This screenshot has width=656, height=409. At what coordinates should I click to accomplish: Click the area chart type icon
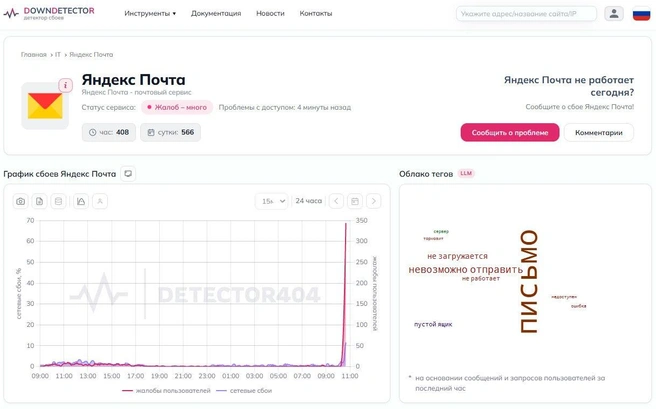[x=81, y=202]
